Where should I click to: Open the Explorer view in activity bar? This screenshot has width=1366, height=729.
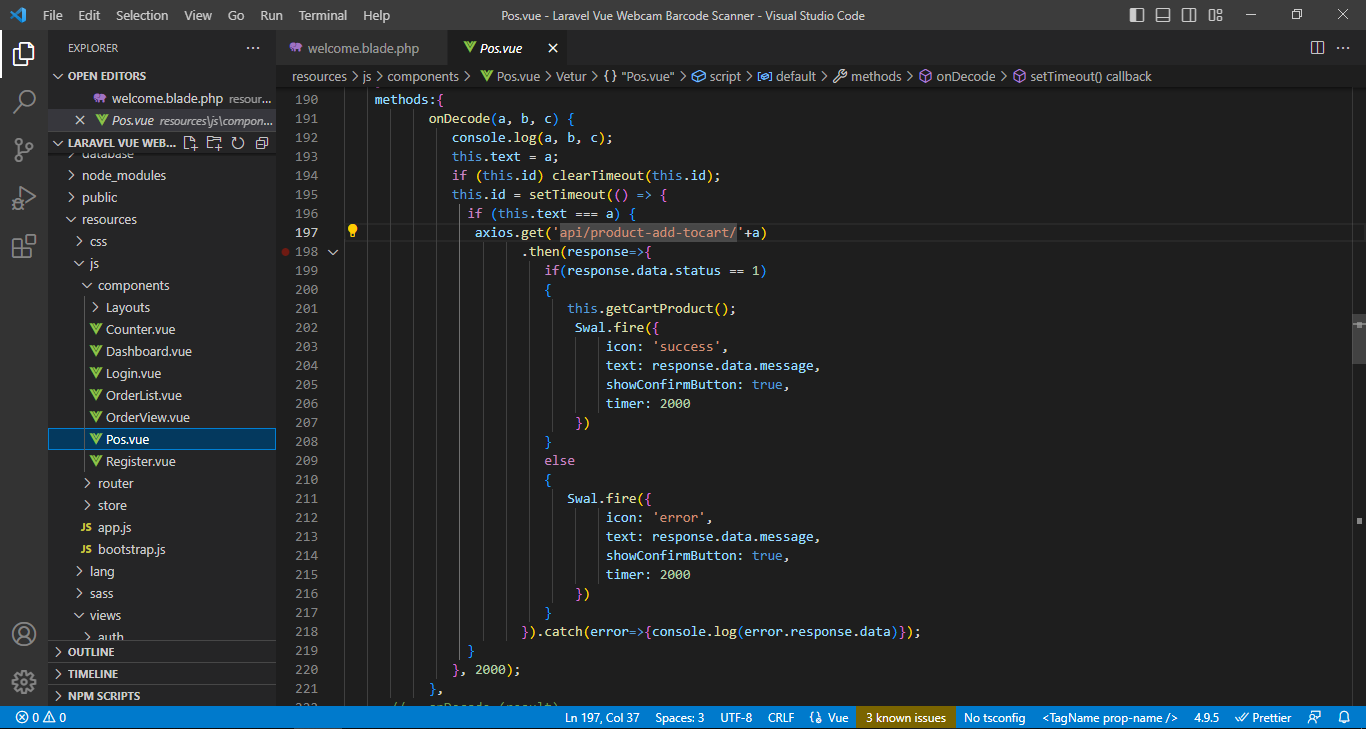24,54
